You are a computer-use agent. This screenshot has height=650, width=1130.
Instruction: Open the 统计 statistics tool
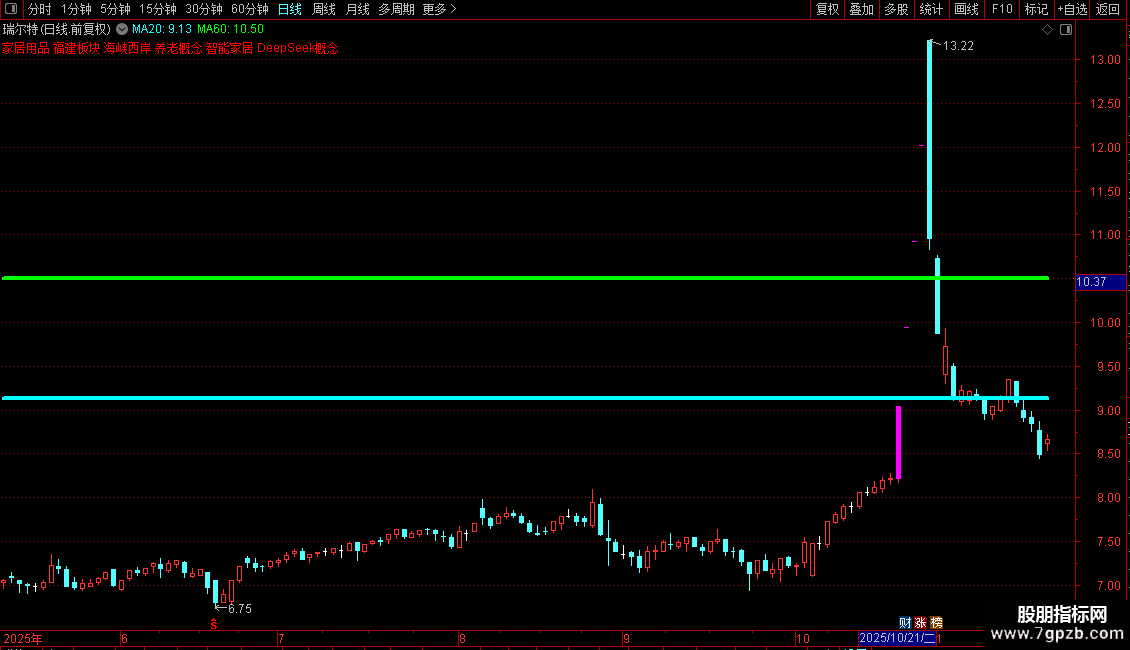pyautogui.click(x=930, y=9)
